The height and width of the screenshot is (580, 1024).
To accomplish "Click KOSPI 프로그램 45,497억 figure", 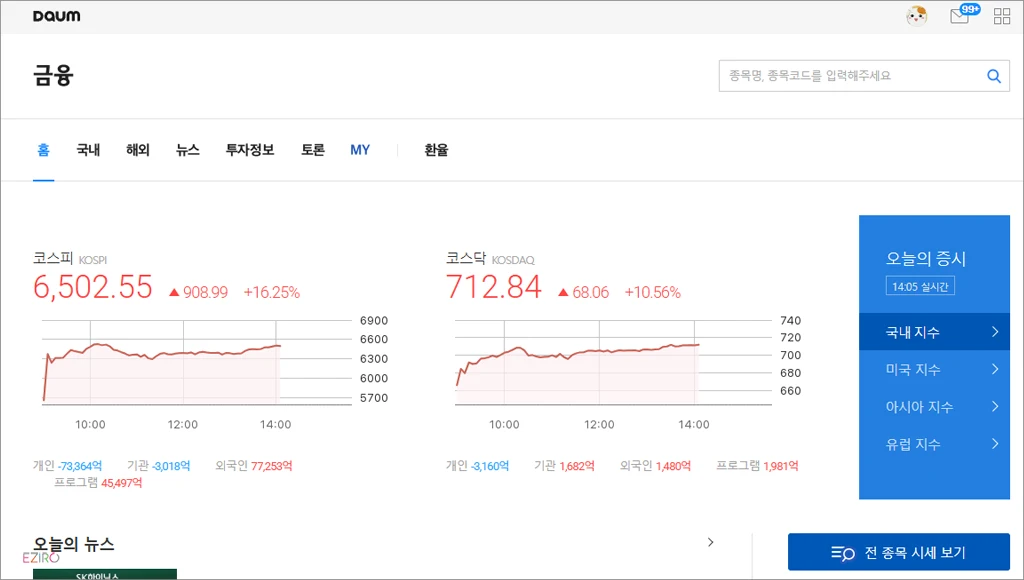I will tap(98, 483).
